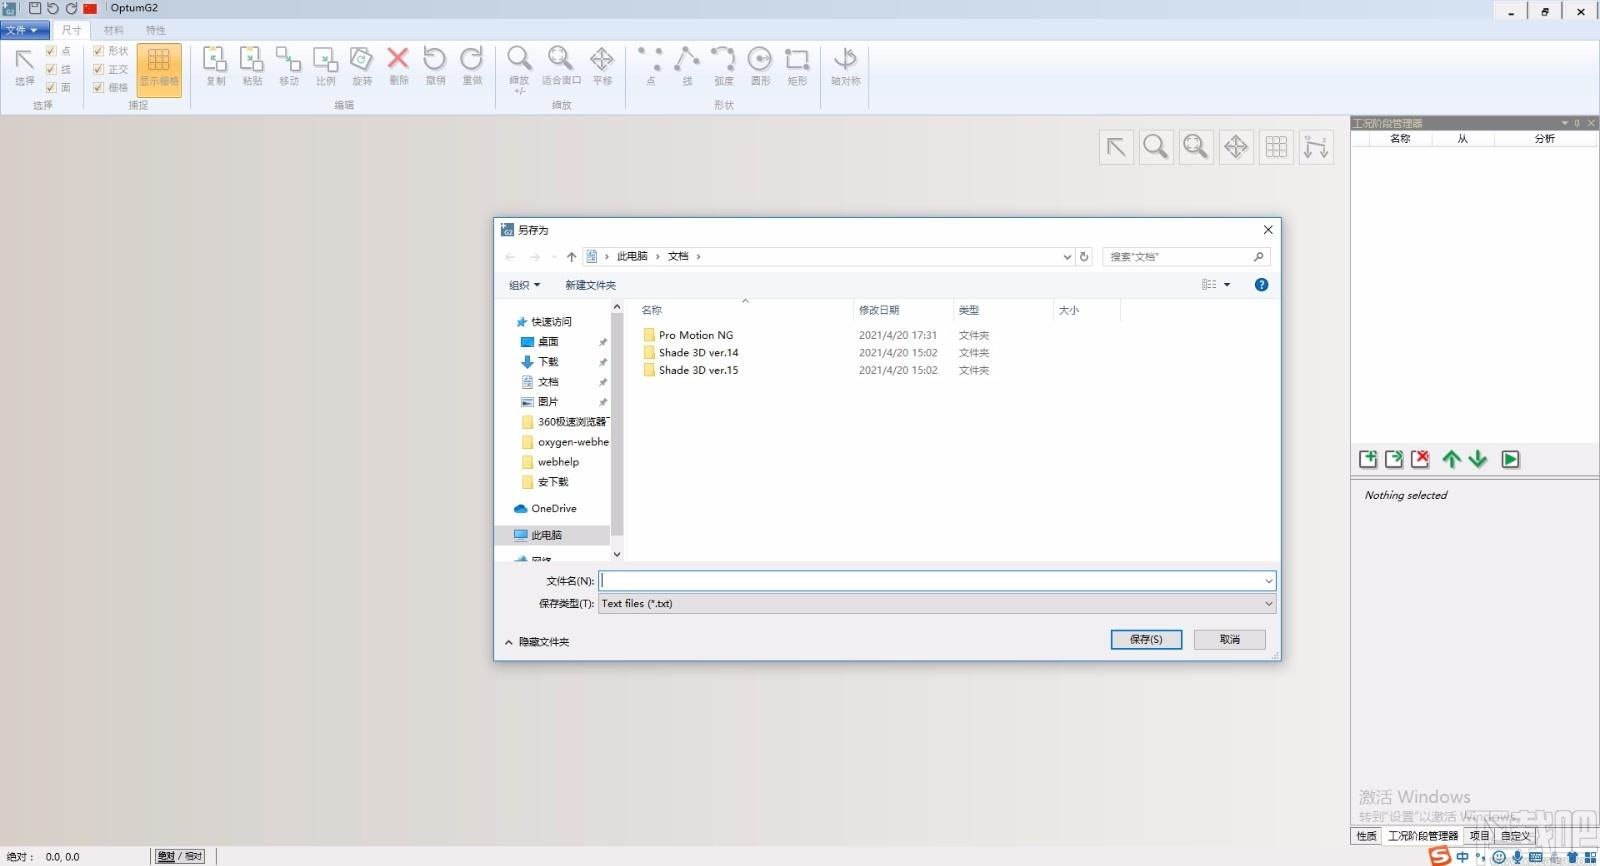Toggle the 正交 snap checkbox
The width and height of the screenshot is (1600, 866).
click(98, 69)
